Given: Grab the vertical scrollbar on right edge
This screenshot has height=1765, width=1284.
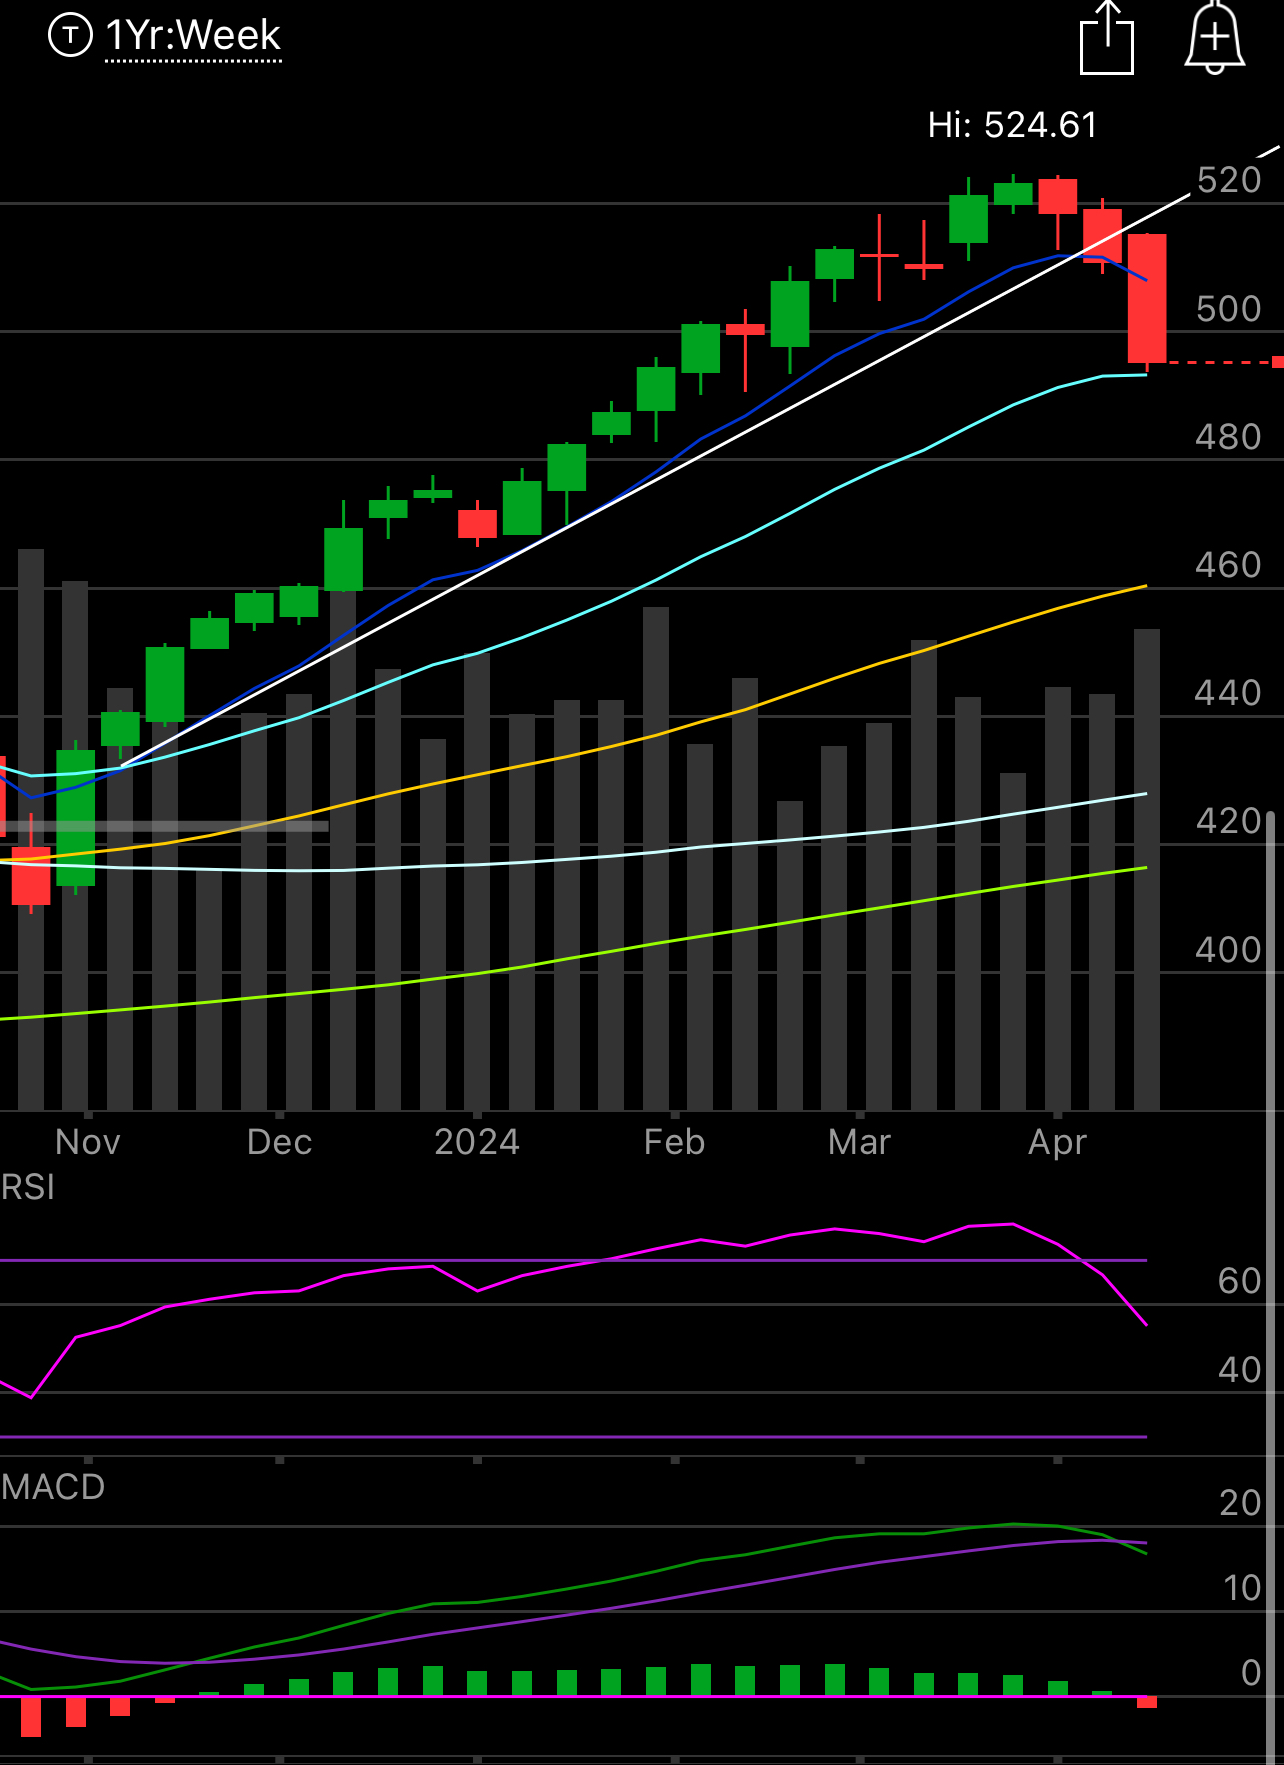Looking at the screenshot, I should coord(1271,1288).
